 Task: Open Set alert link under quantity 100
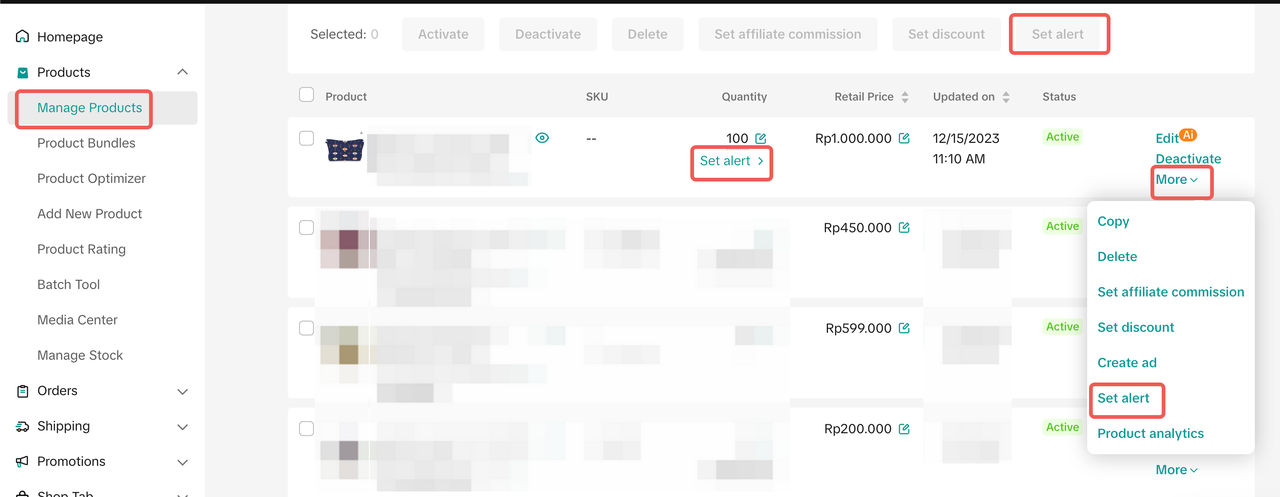point(732,161)
